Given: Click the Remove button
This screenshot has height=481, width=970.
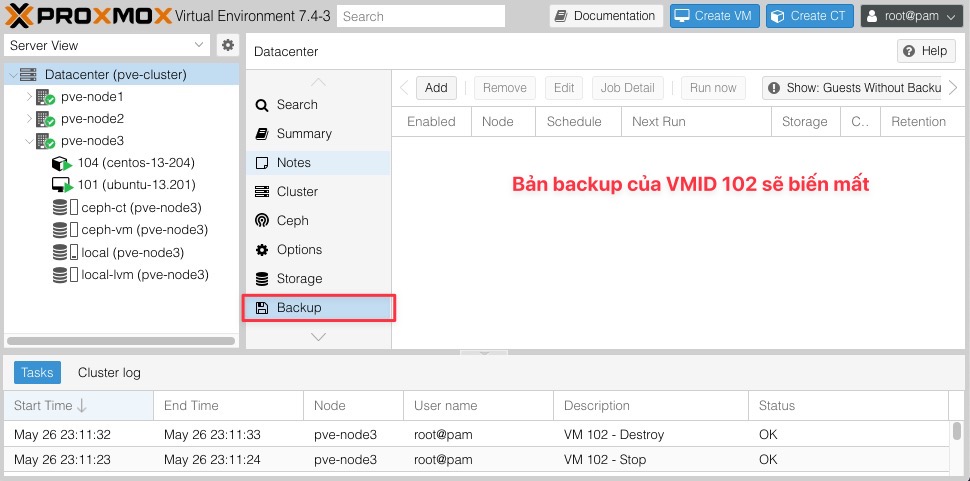Looking at the screenshot, I should (505, 88).
